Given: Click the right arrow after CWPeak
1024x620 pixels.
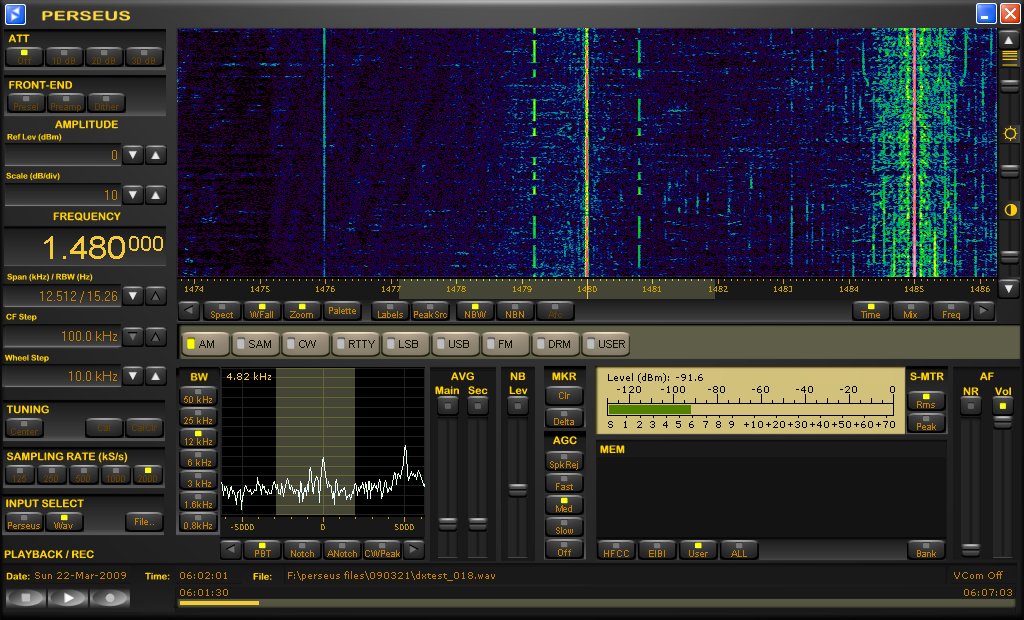Looking at the screenshot, I should tap(413, 550).
